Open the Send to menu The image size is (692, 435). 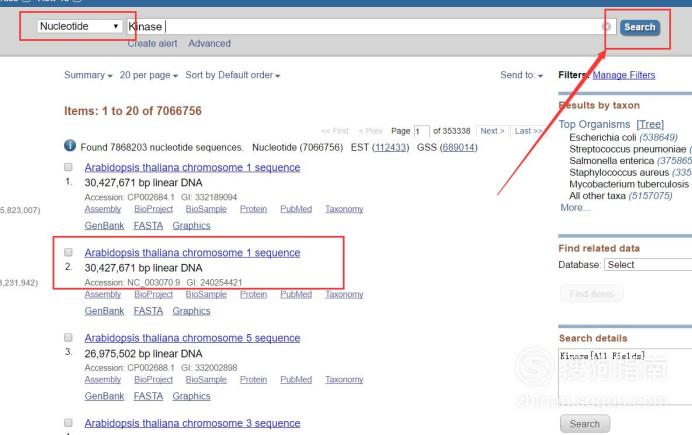point(521,75)
